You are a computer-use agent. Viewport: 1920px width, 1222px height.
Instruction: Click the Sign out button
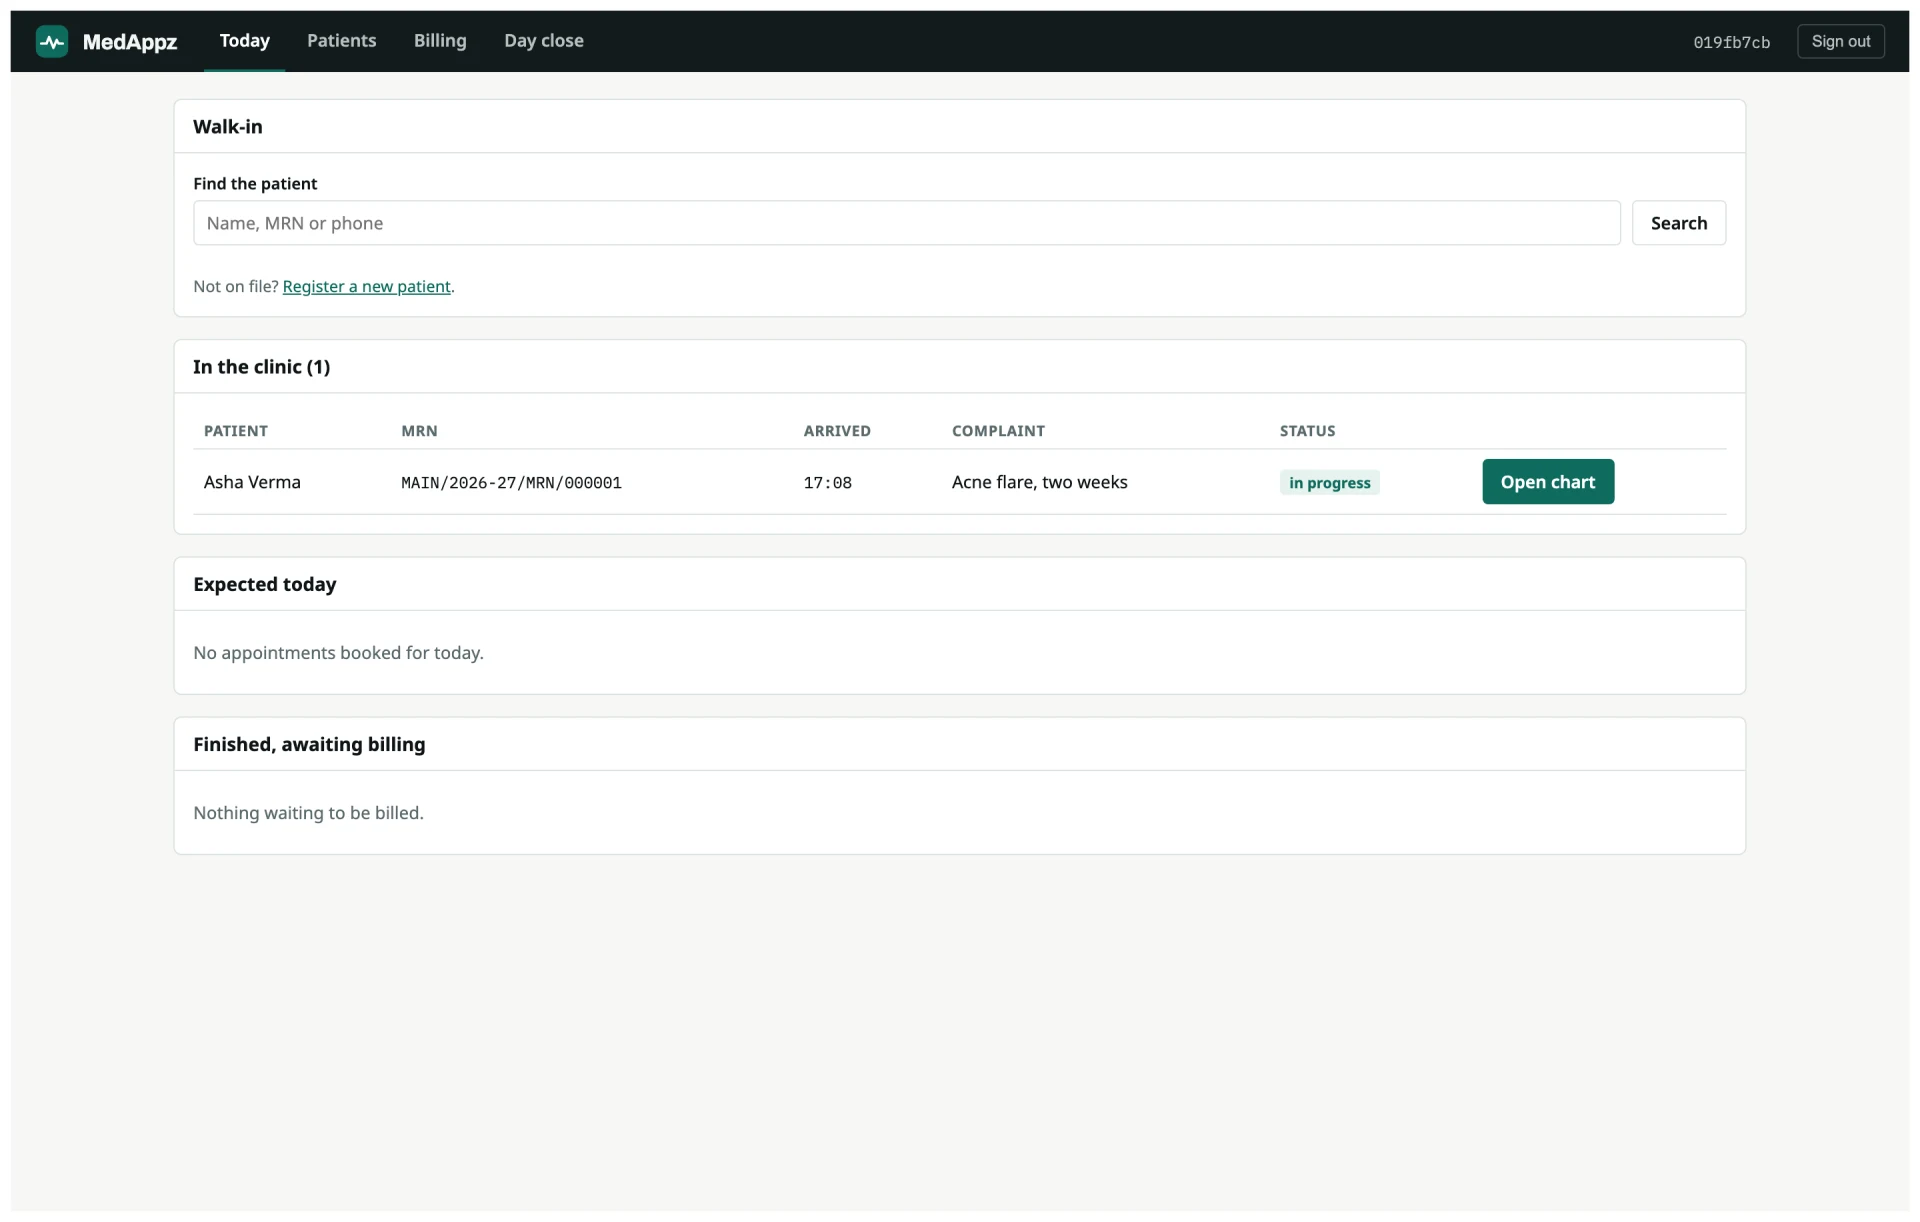pos(1840,41)
